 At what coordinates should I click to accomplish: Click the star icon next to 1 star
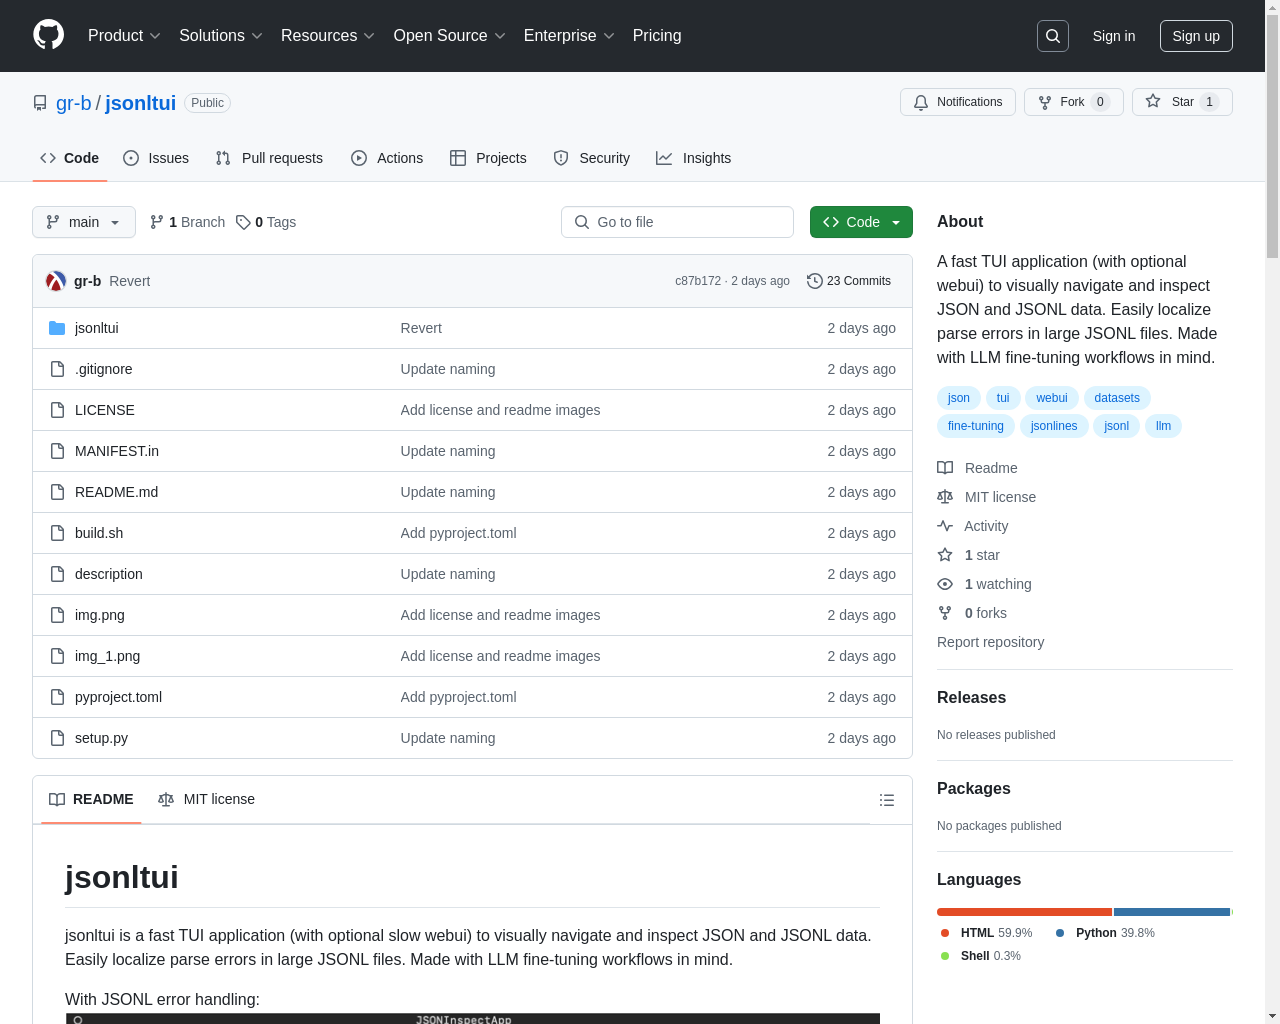tap(945, 555)
